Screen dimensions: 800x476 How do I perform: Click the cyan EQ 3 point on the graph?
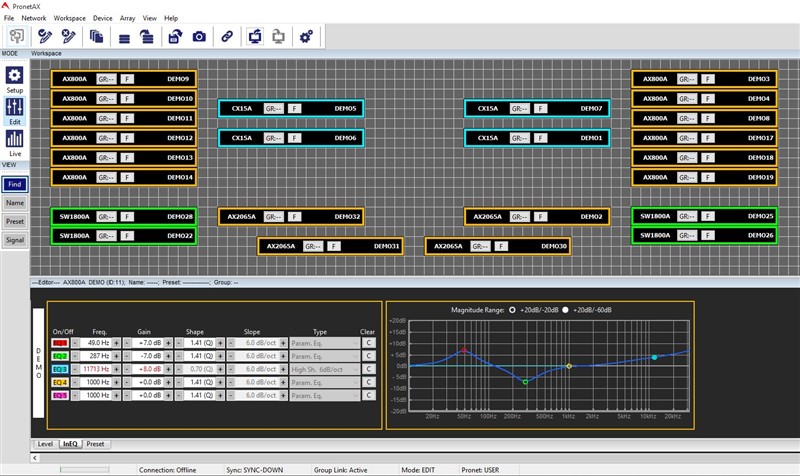pyautogui.click(x=655, y=357)
